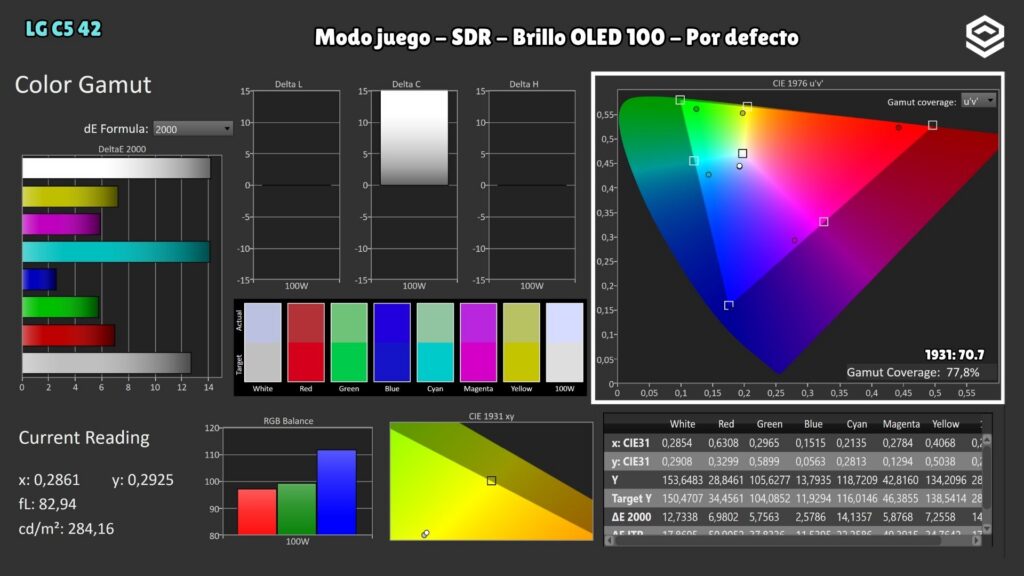Click the Red column header in table
The image size is (1024, 576).
click(726, 424)
